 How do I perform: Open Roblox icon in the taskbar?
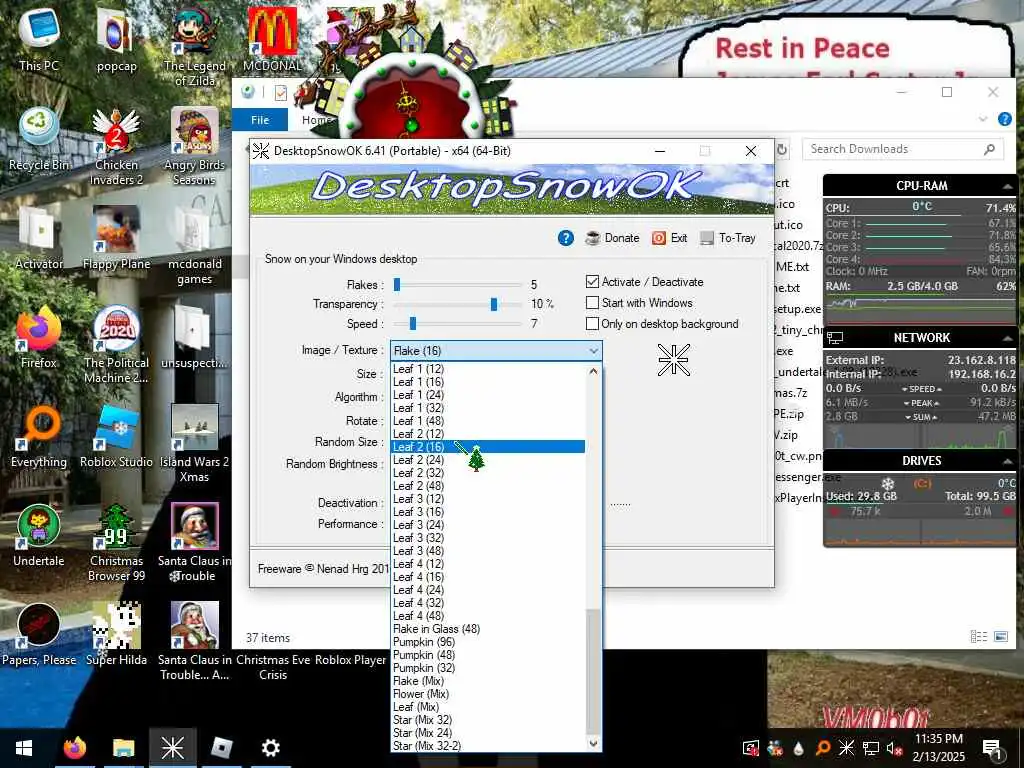[x=222, y=748]
